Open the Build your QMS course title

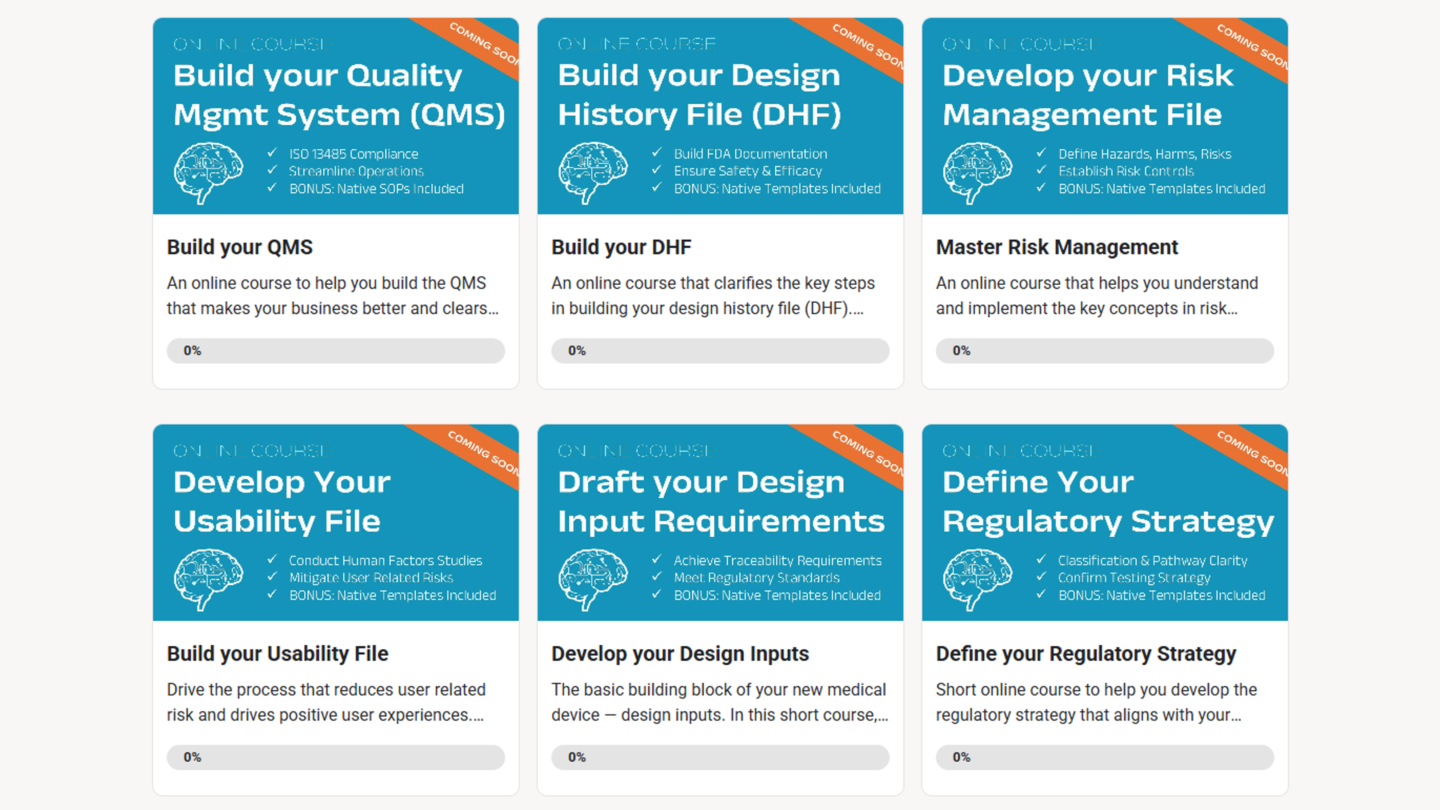240,247
